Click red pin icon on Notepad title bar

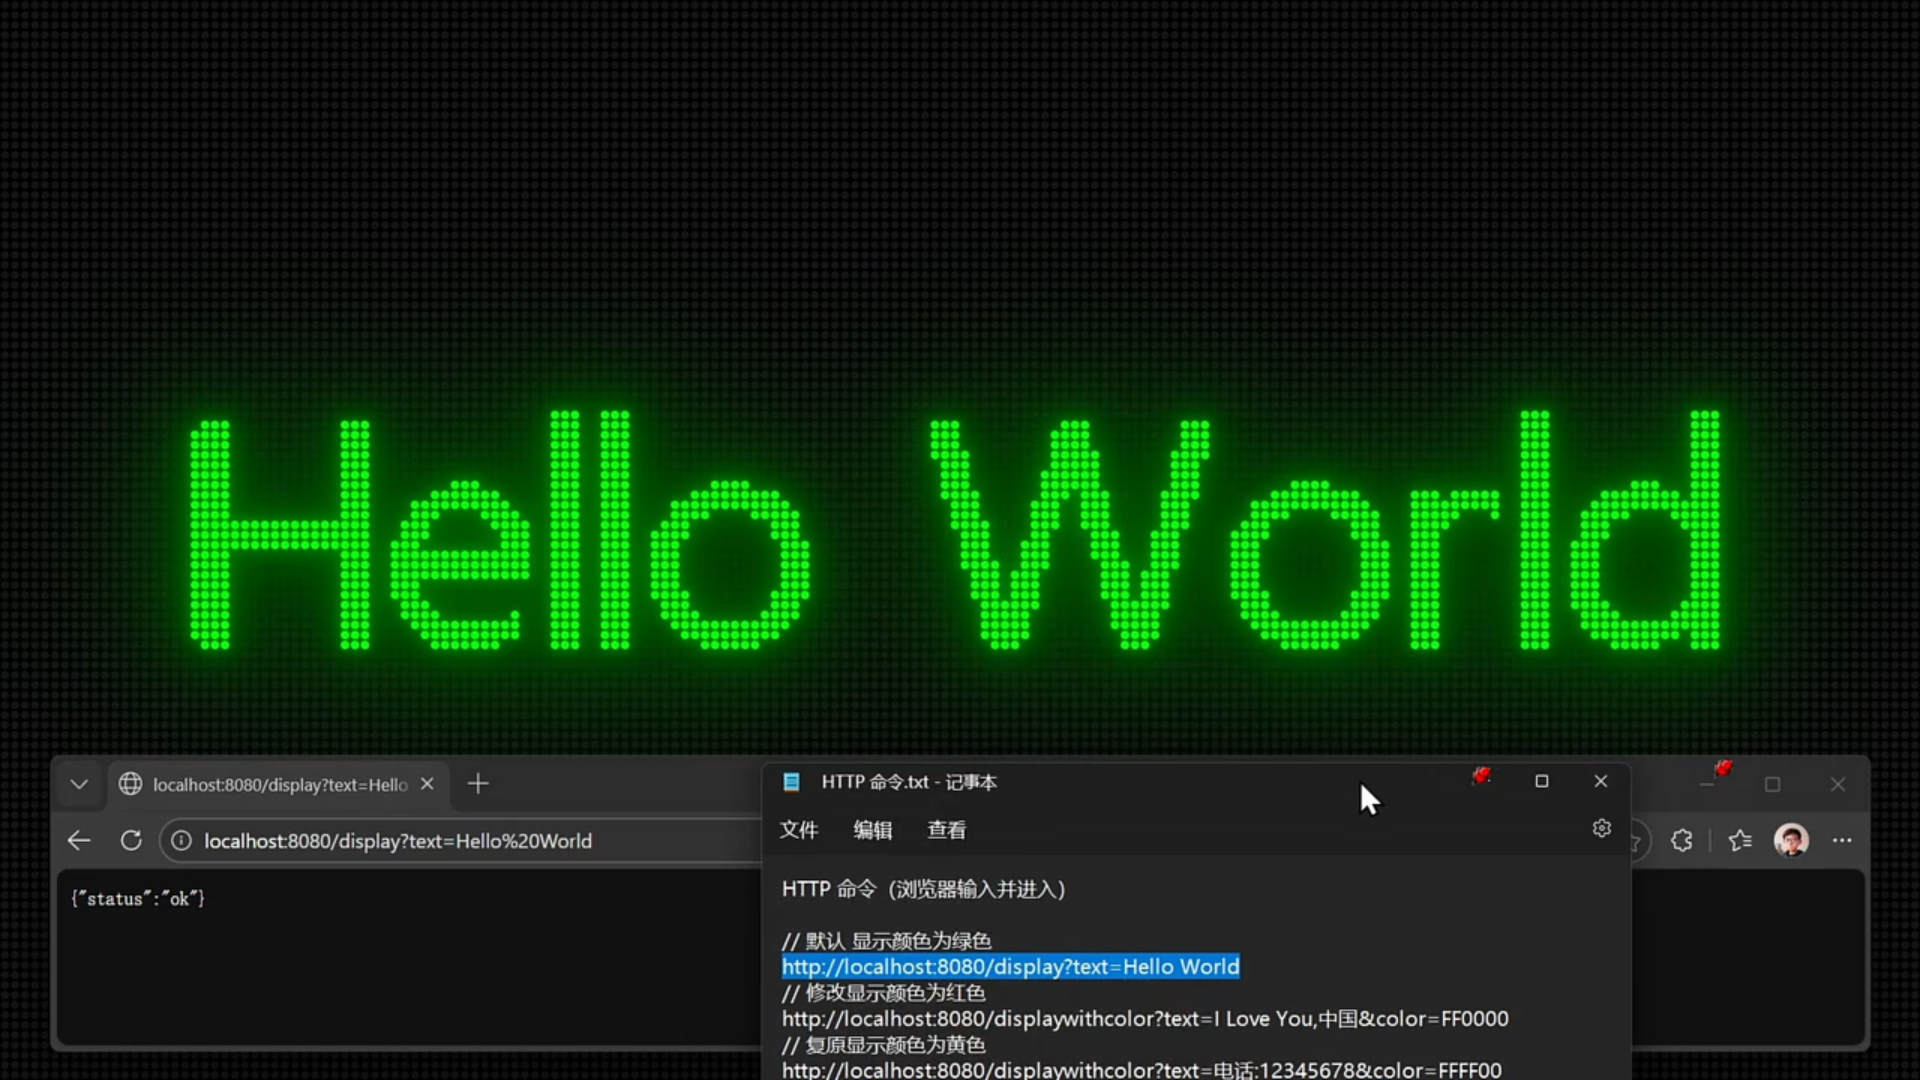point(1481,777)
